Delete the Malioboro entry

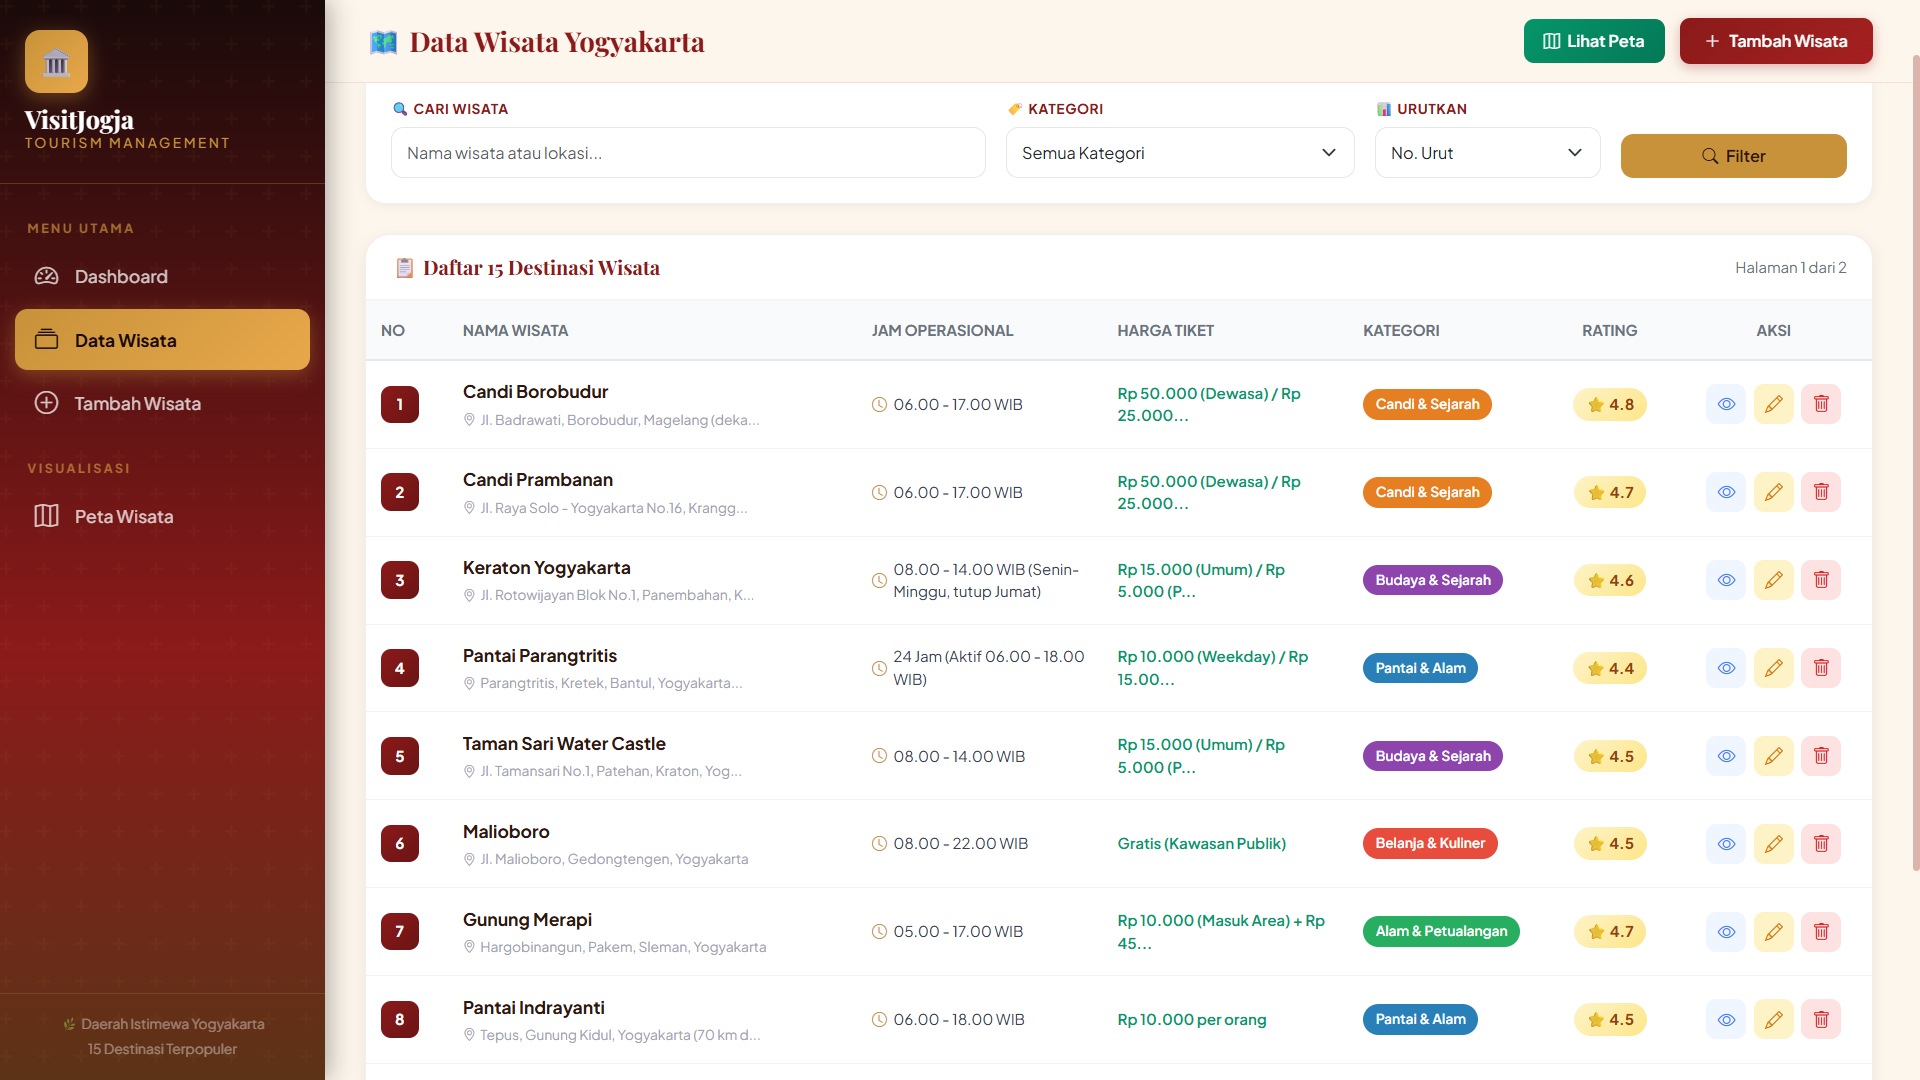(1821, 844)
